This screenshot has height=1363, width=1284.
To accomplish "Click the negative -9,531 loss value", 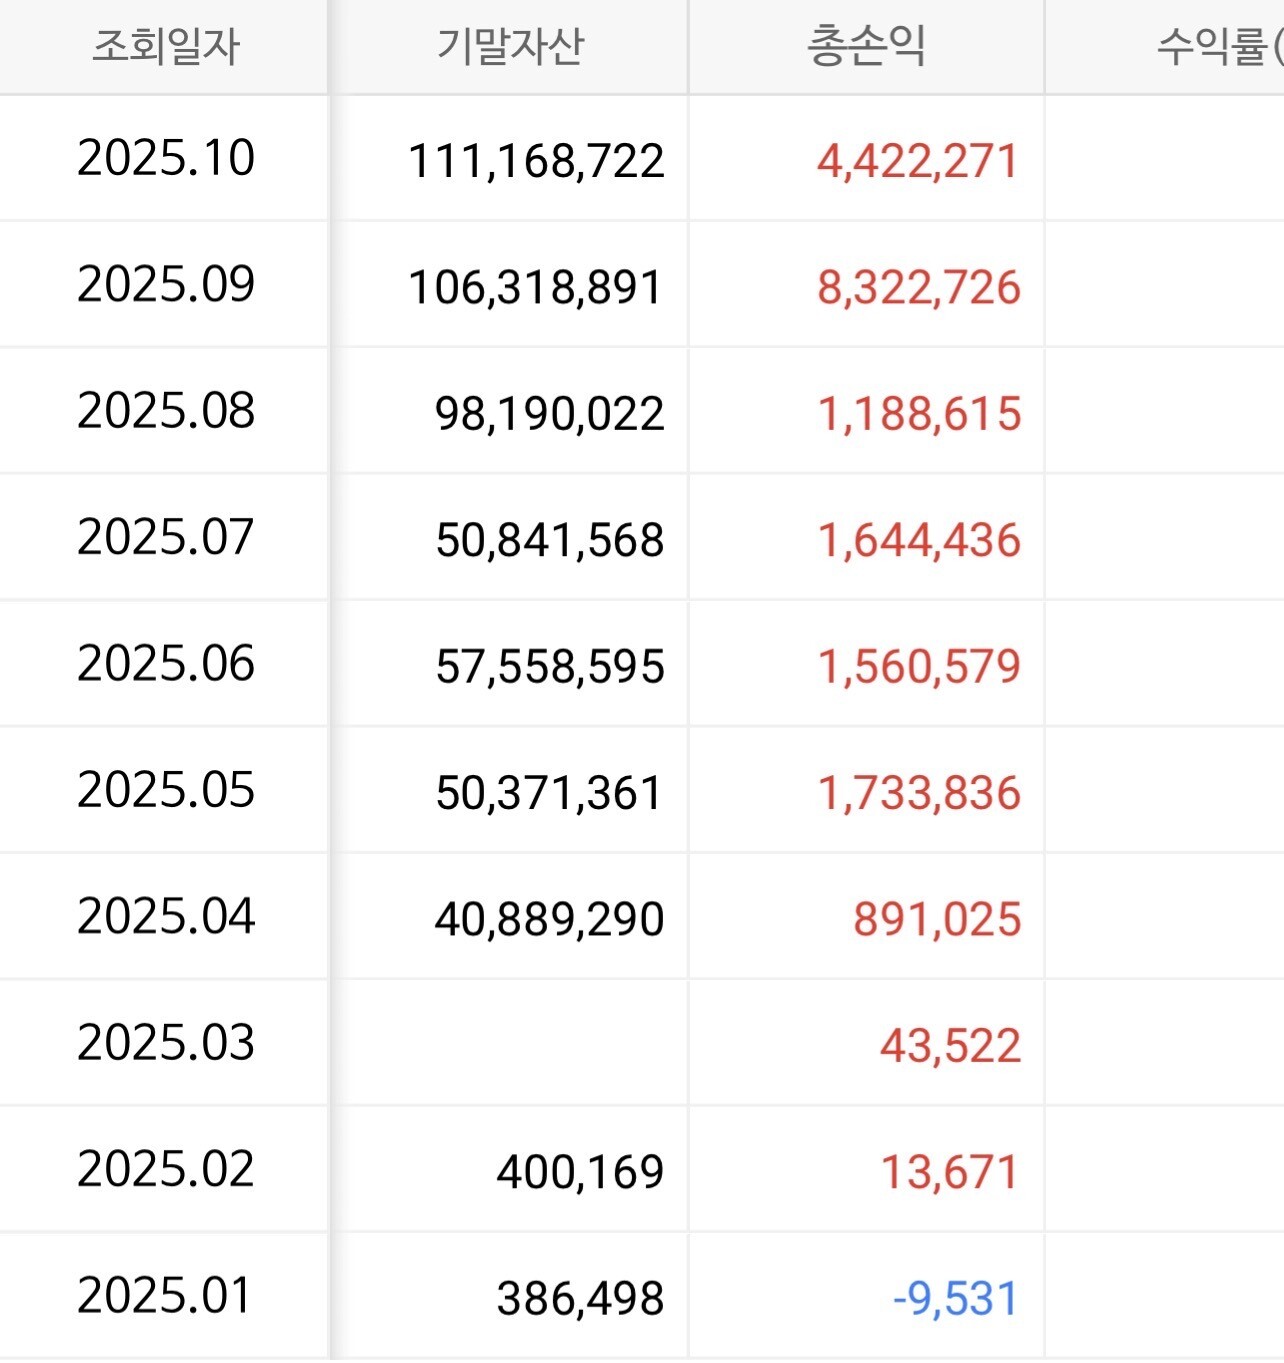I will (954, 1299).
